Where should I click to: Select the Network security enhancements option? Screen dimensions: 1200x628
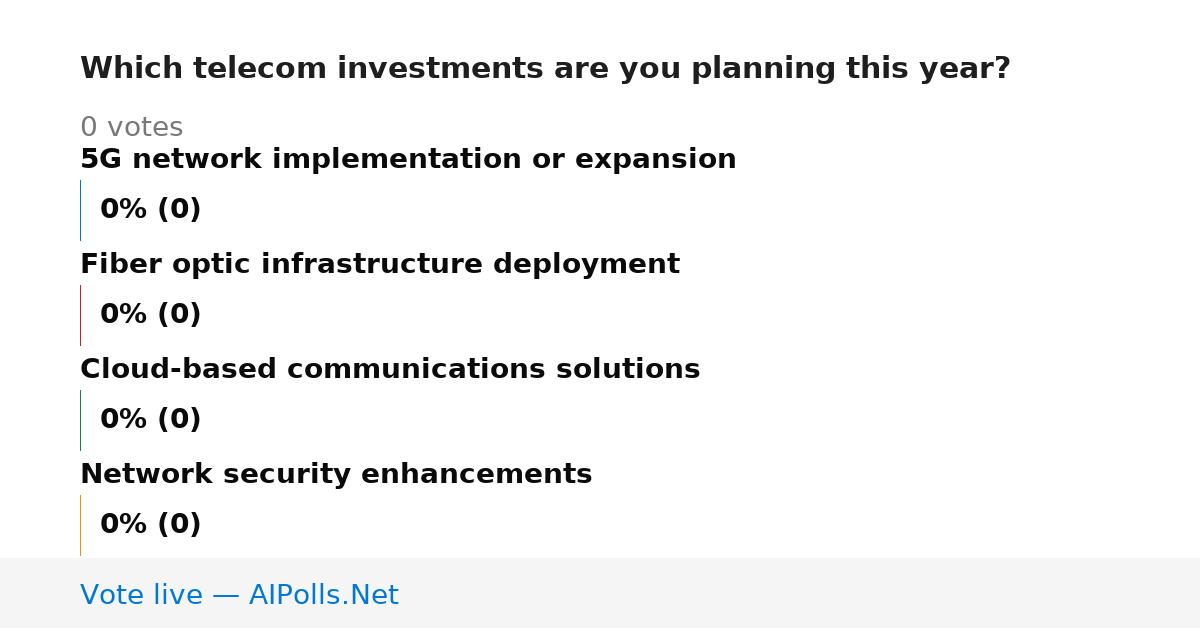click(336, 475)
